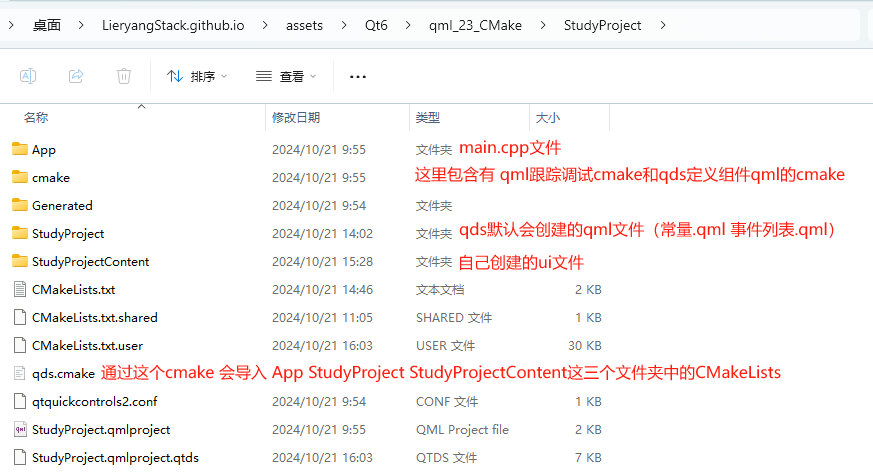Click the QML Project file type cell
Viewport: 873px width, 472px height.
pos(462,430)
